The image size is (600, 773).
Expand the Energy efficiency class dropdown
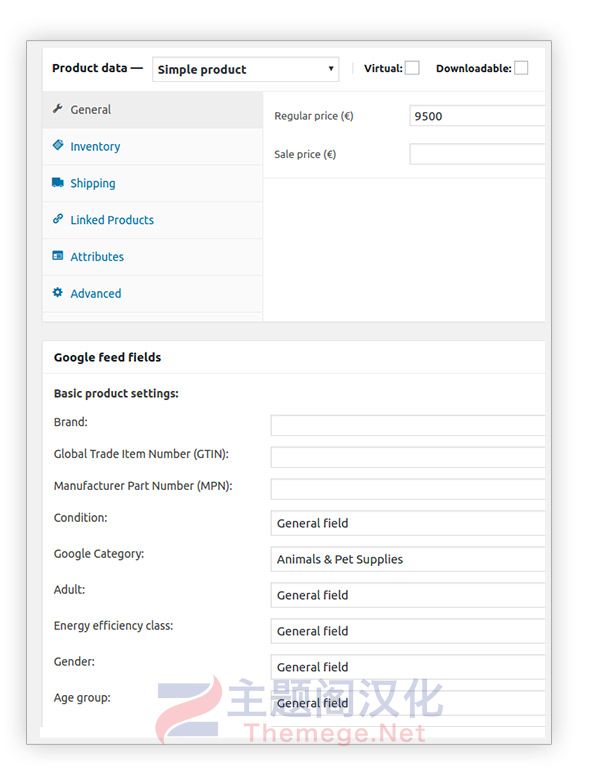(x=408, y=631)
